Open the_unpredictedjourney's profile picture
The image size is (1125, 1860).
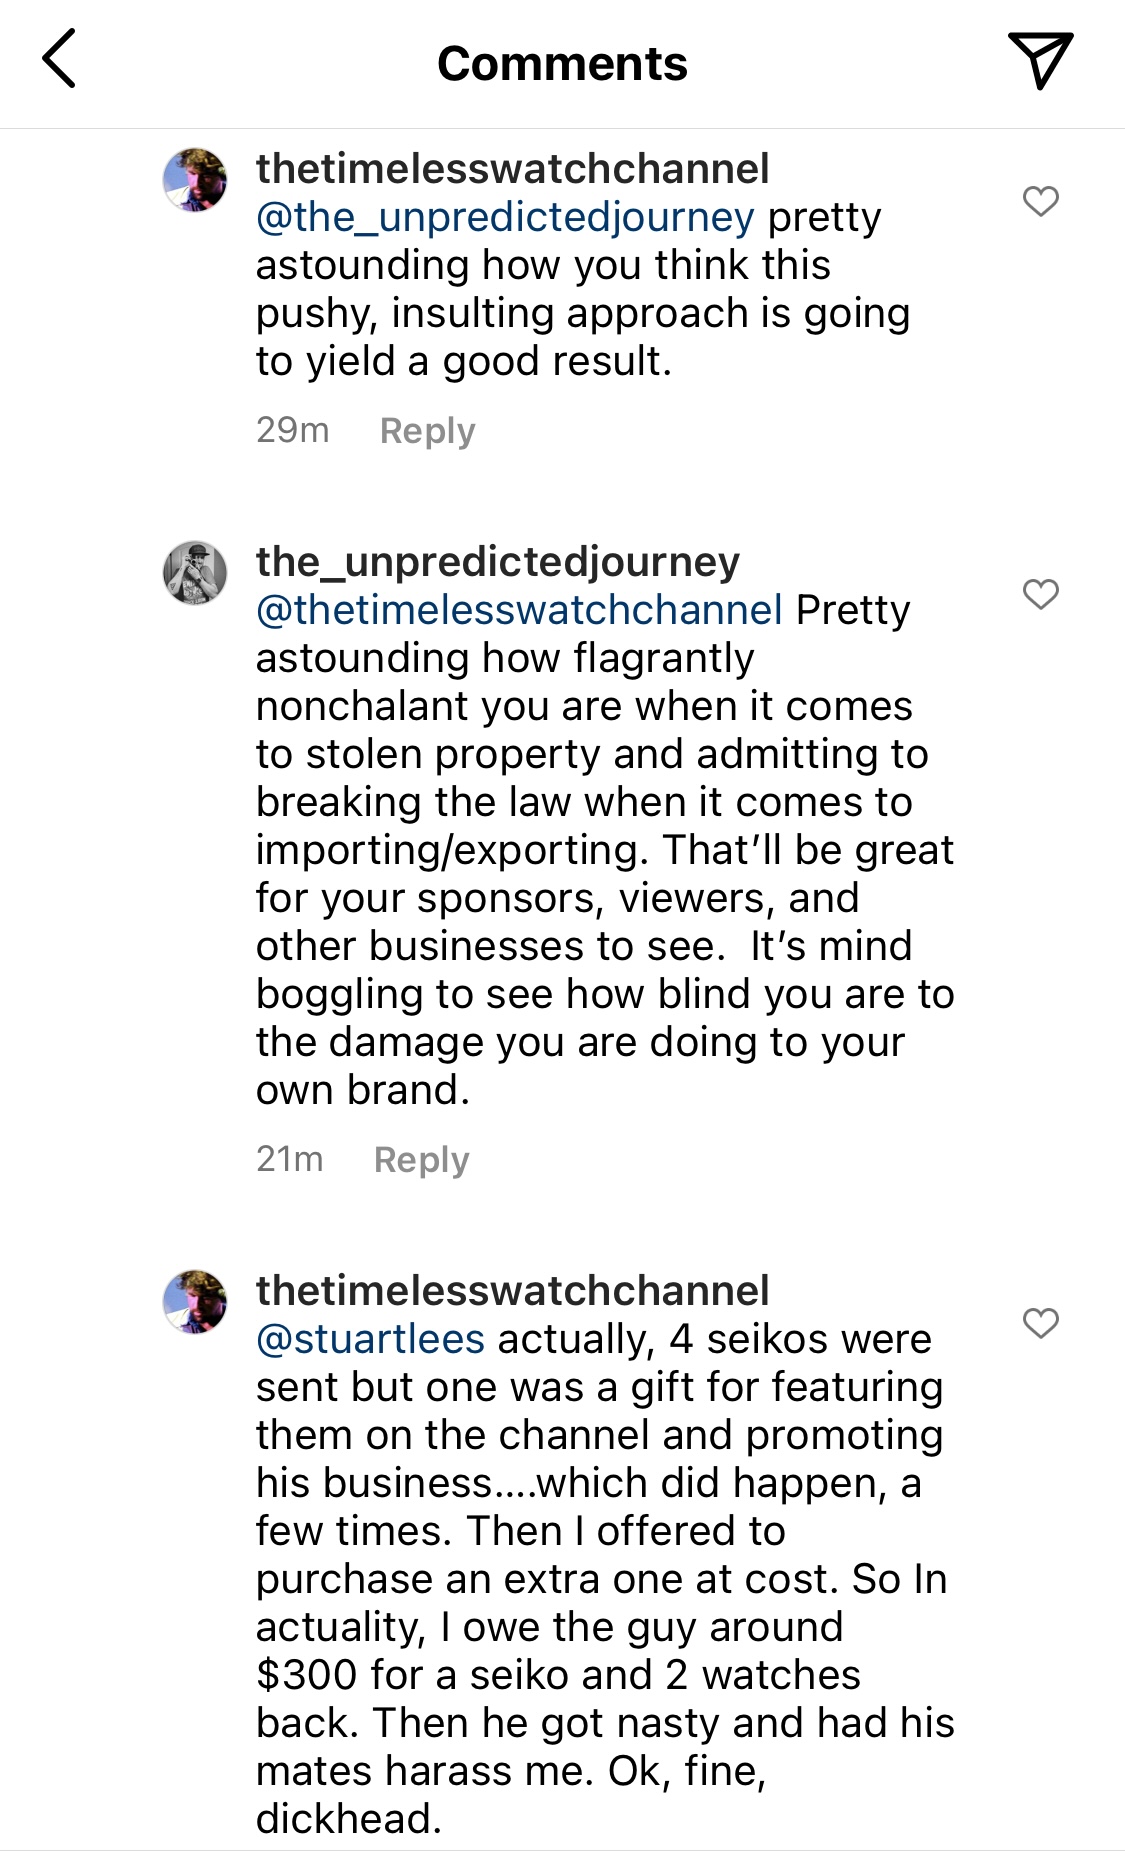pyautogui.click(x=195, y=573)
